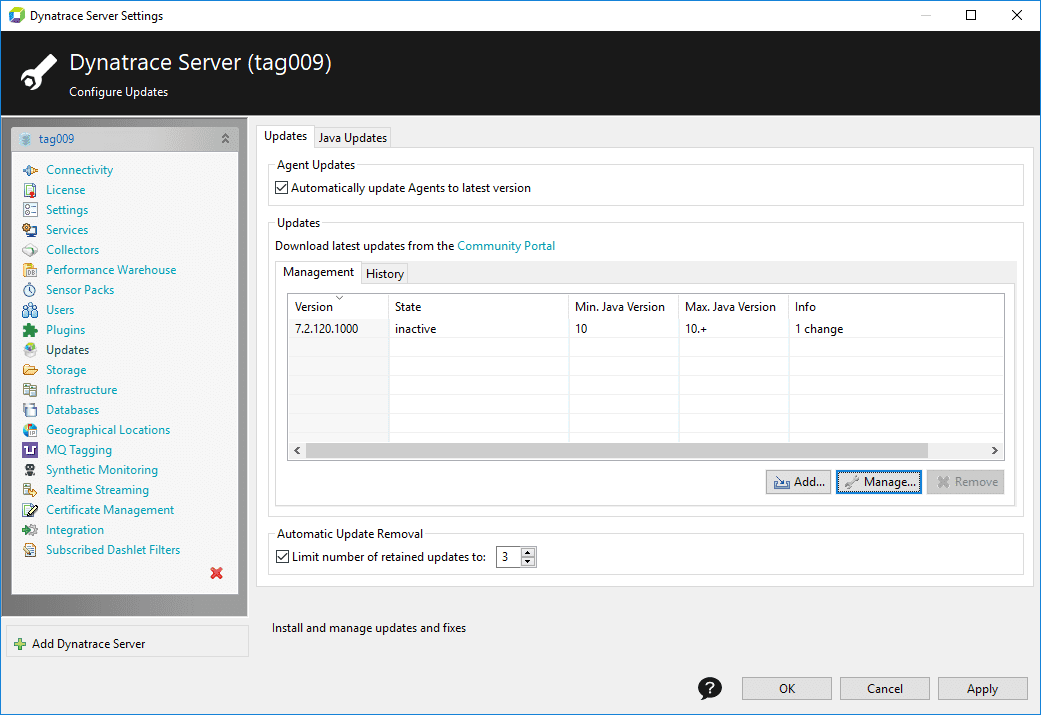
Task: Click the retained updates number field
Action: pos(509,557)
